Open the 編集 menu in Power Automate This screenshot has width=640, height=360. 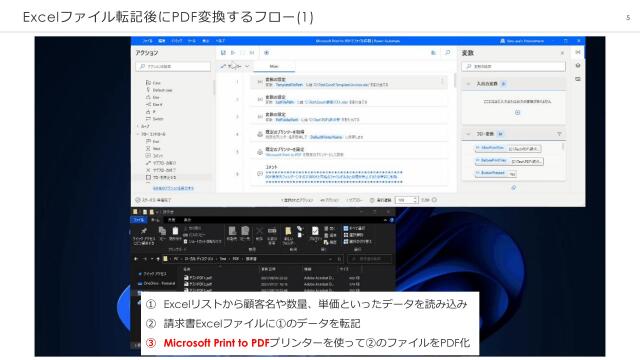pyautogui.click(x=162, y=41)
